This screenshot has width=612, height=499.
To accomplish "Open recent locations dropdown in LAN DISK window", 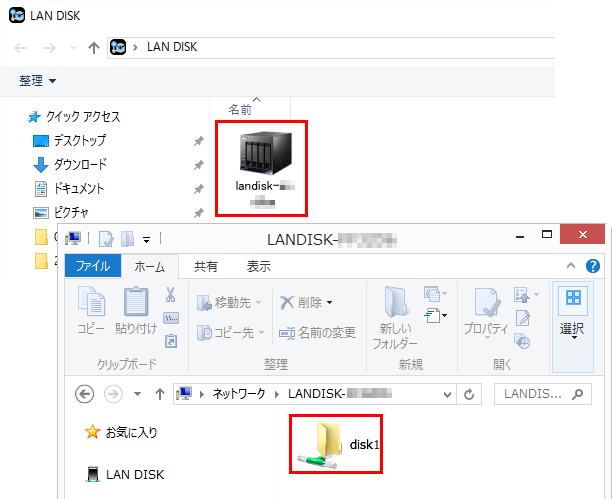I will point(73,48).
